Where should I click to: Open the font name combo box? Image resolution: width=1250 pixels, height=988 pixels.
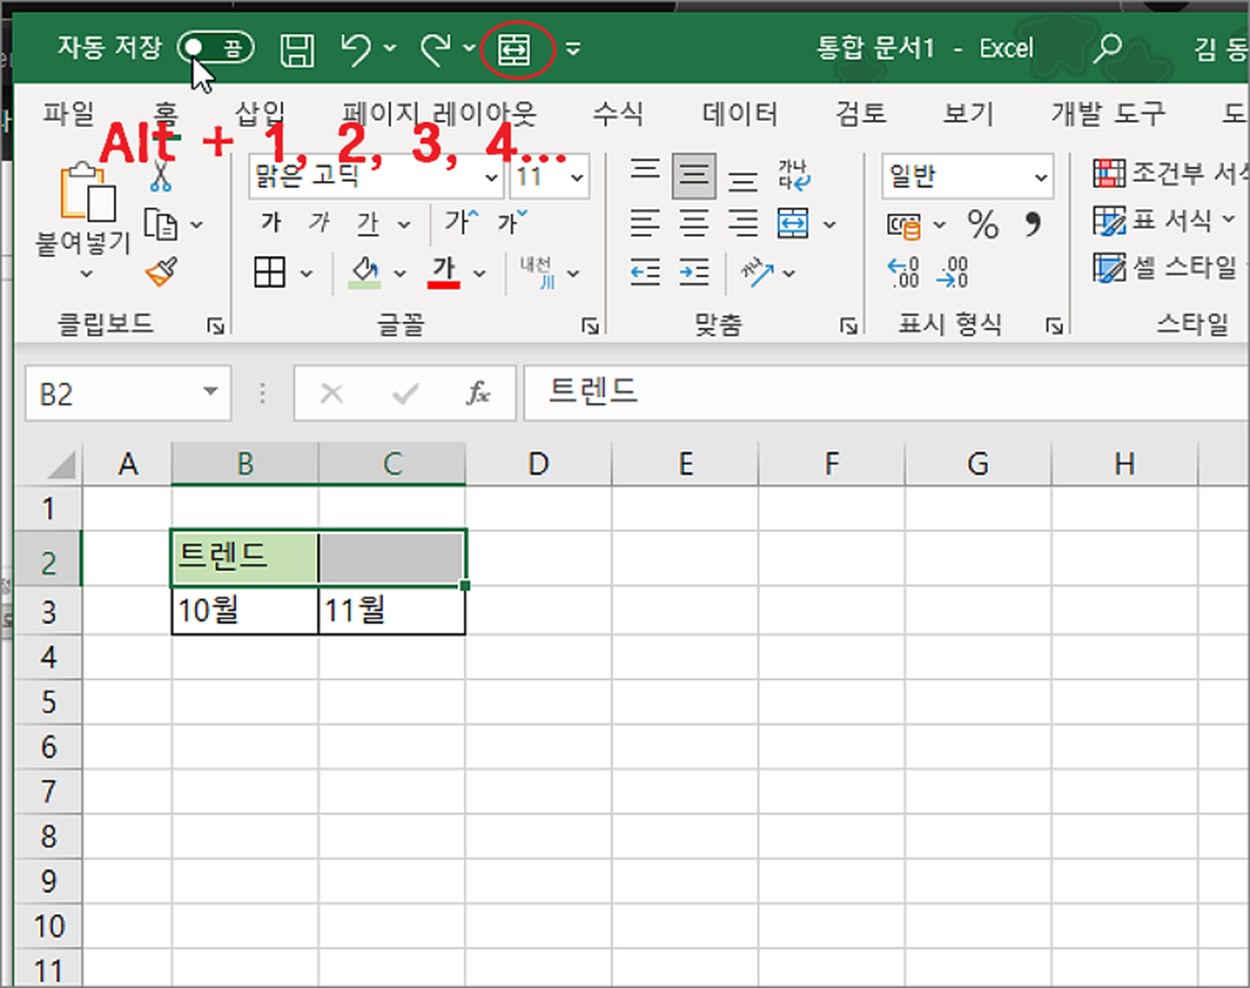coord(377,177)
